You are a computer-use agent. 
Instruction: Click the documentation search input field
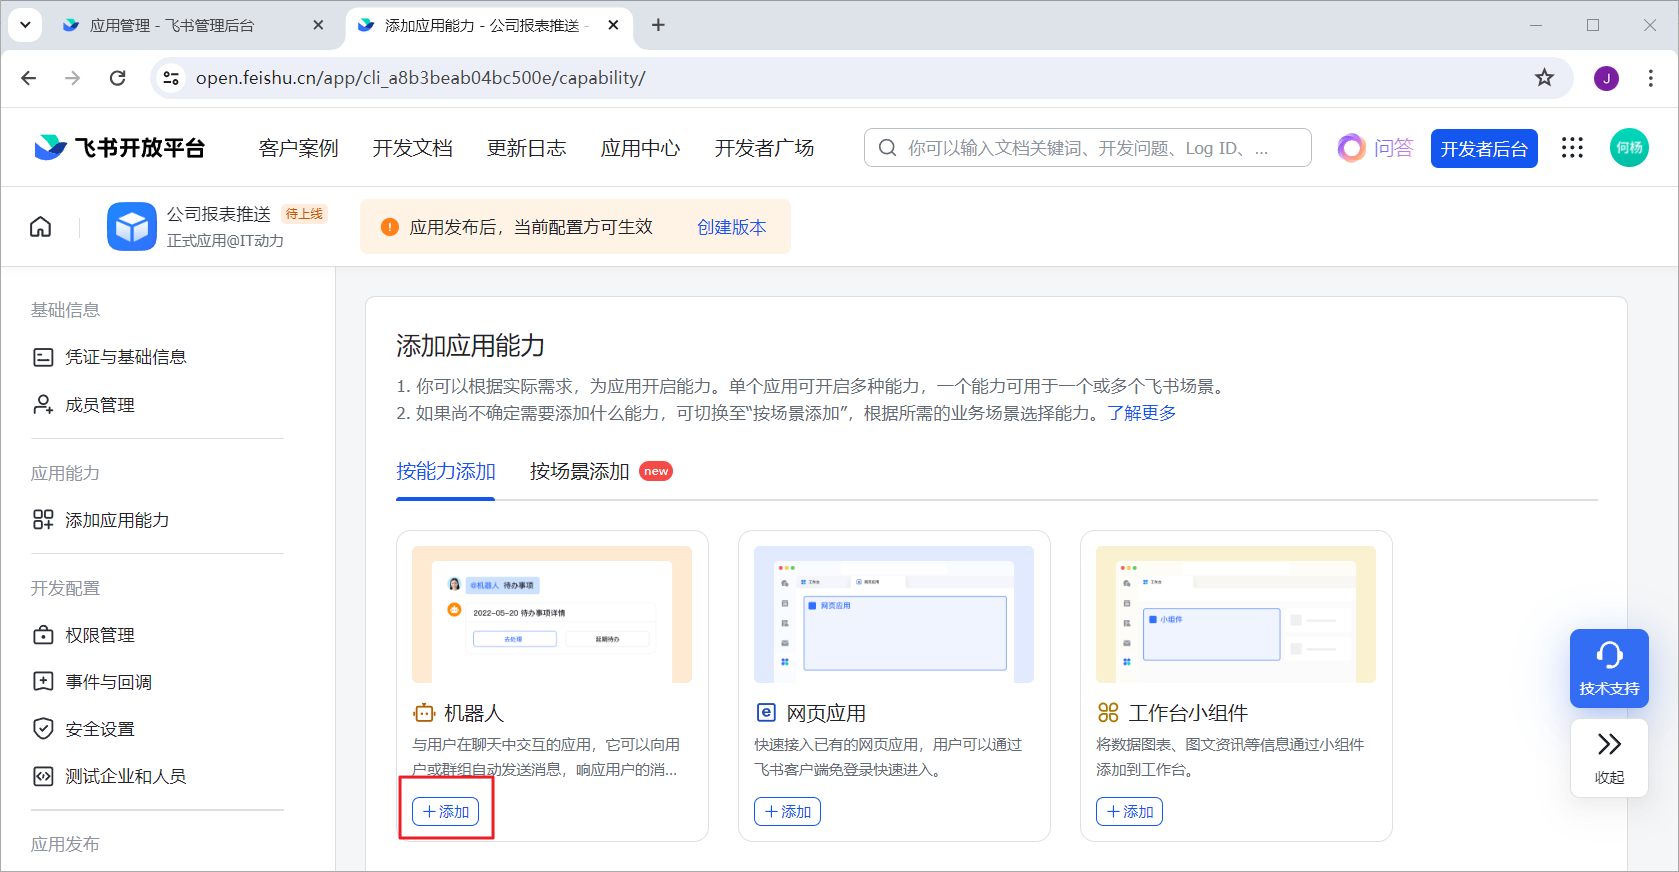(x=1087, y=148)
